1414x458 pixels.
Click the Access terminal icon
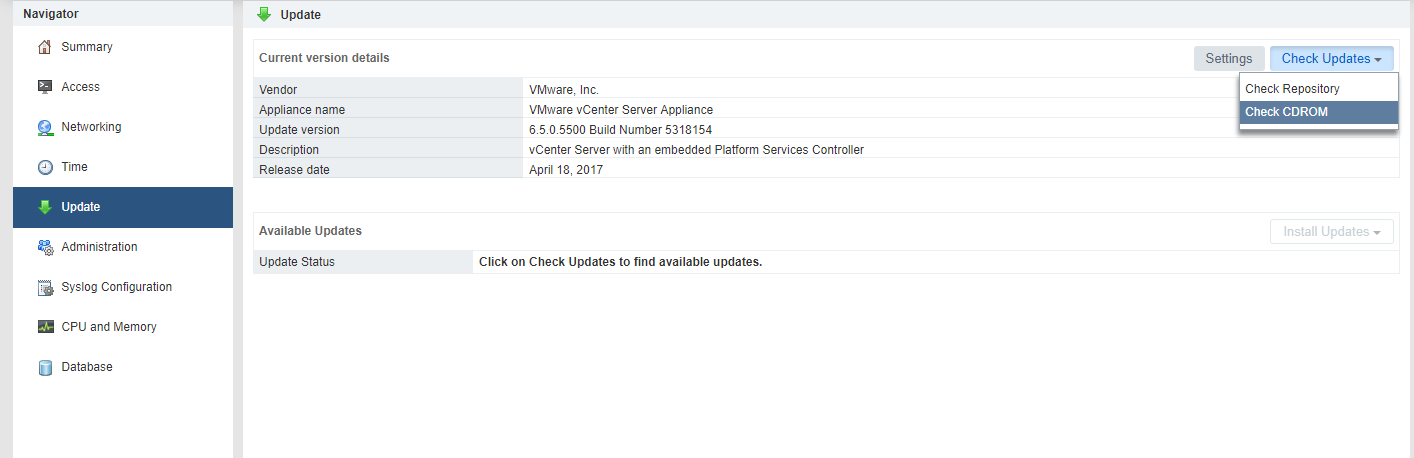coord(44,87)
